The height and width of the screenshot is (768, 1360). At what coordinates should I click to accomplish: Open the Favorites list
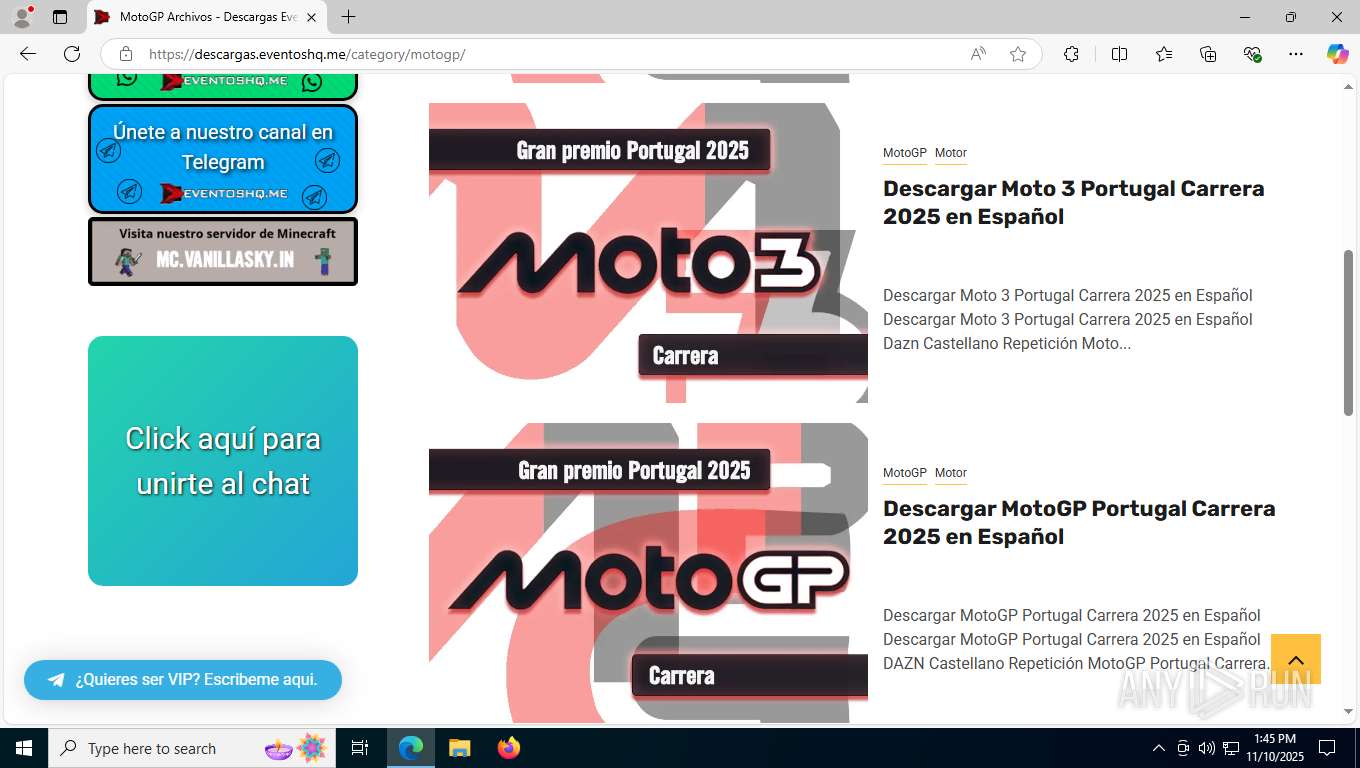[1164, 54]
